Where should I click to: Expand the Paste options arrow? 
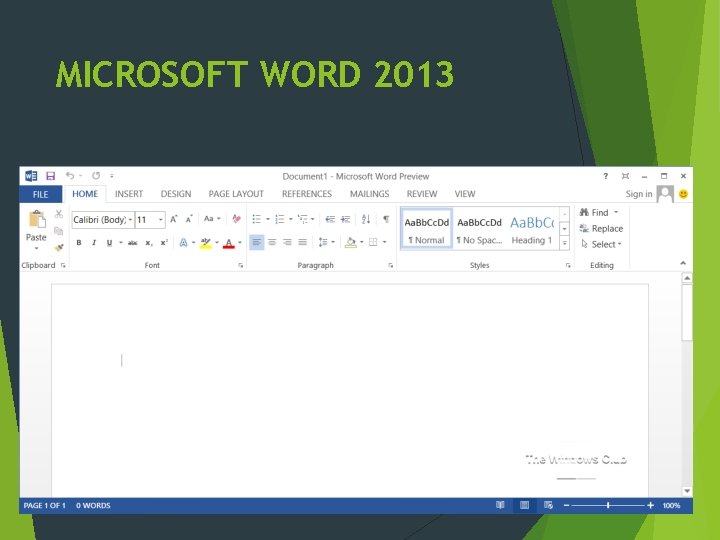coord(36,249)
